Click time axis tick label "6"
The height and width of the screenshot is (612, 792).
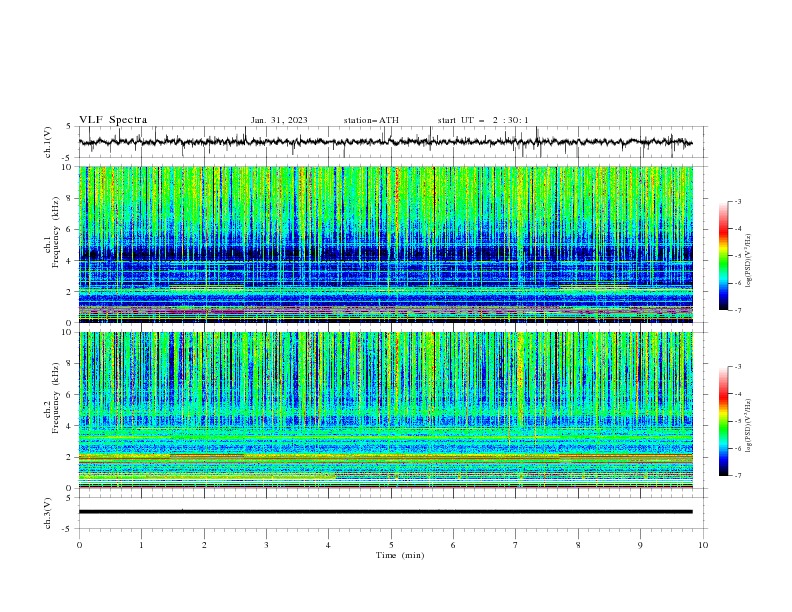pyautogui.click(x=454, y=545)
